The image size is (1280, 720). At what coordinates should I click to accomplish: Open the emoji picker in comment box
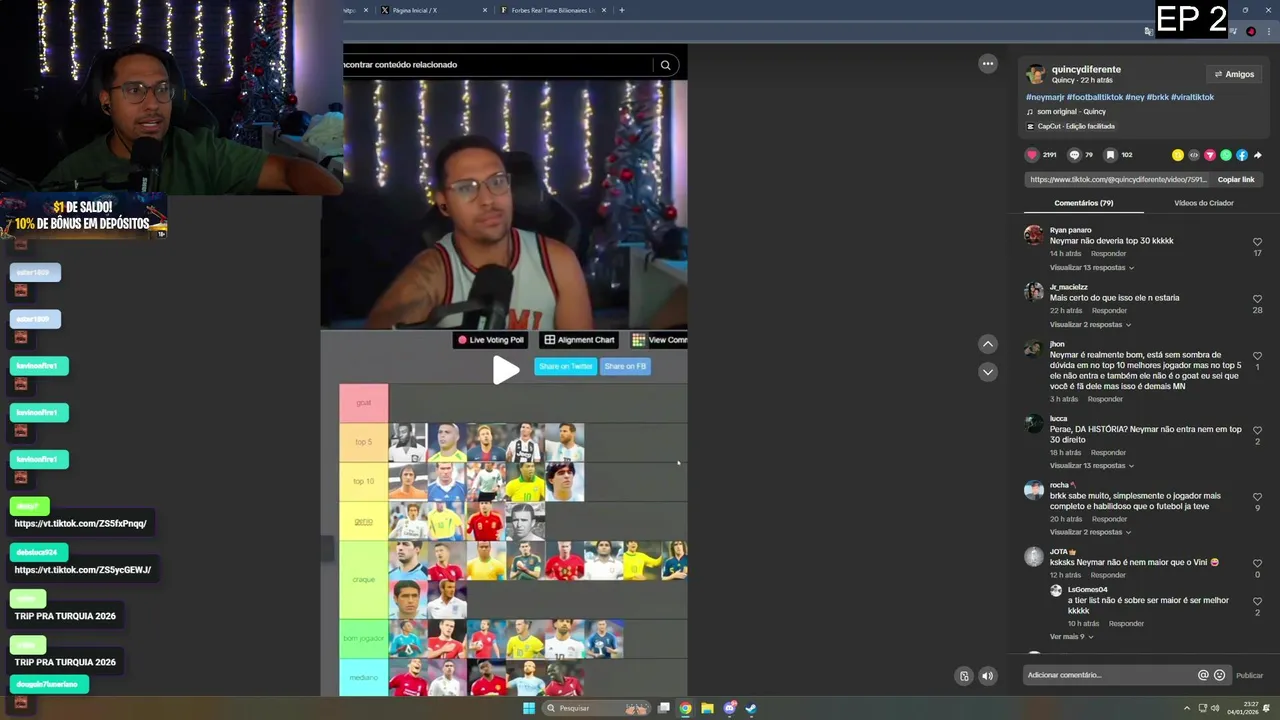(x=1219, y=675)
